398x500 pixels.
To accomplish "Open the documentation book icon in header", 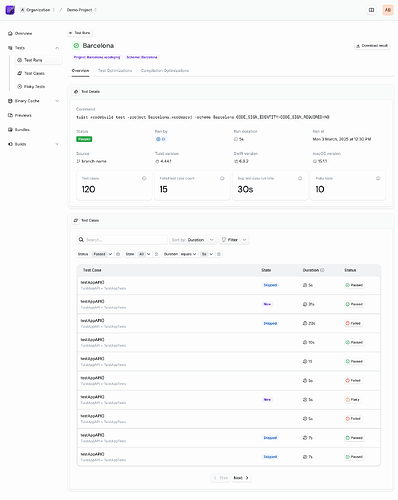I will [371, 10].
